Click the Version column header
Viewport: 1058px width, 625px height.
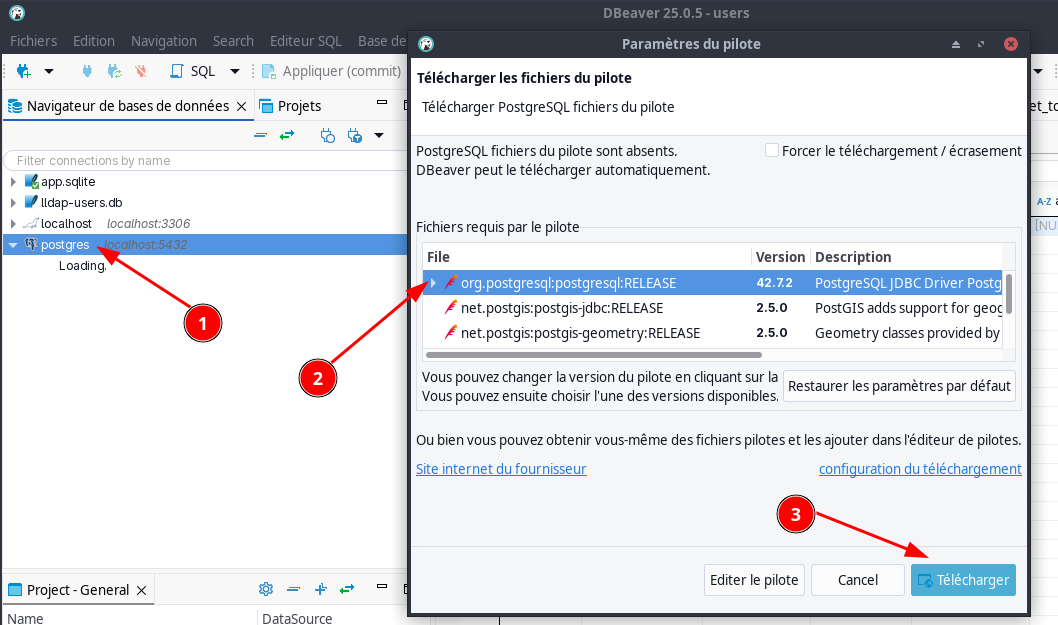coord(780,256)
